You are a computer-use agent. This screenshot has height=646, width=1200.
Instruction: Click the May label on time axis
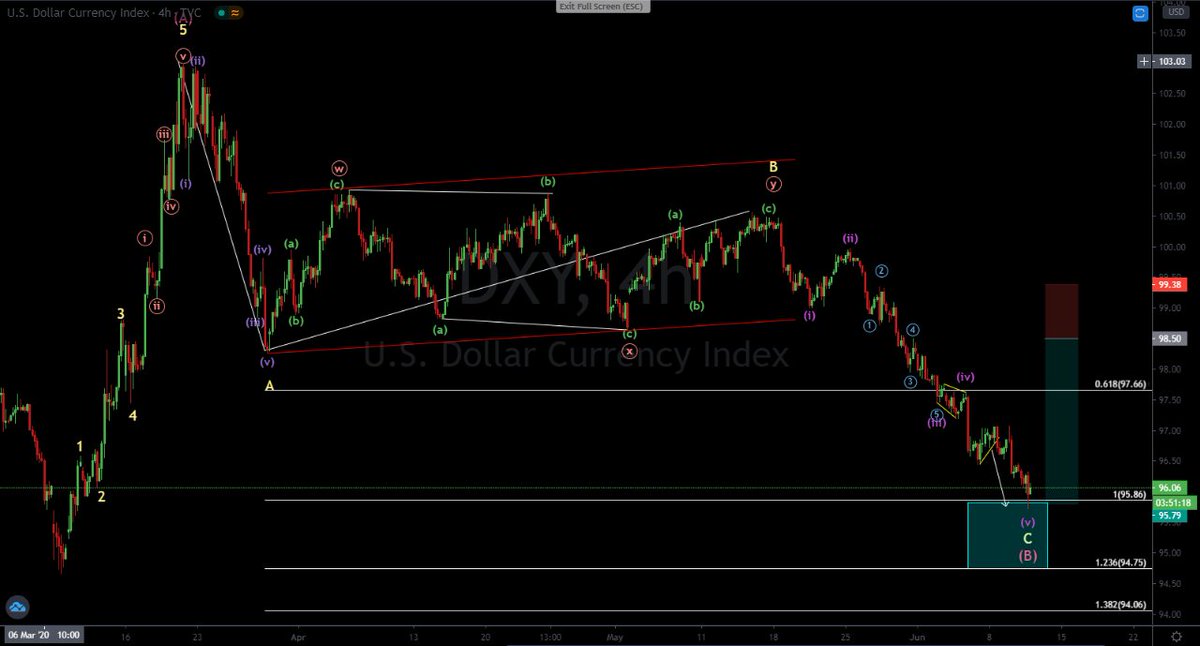click(615, 636)
